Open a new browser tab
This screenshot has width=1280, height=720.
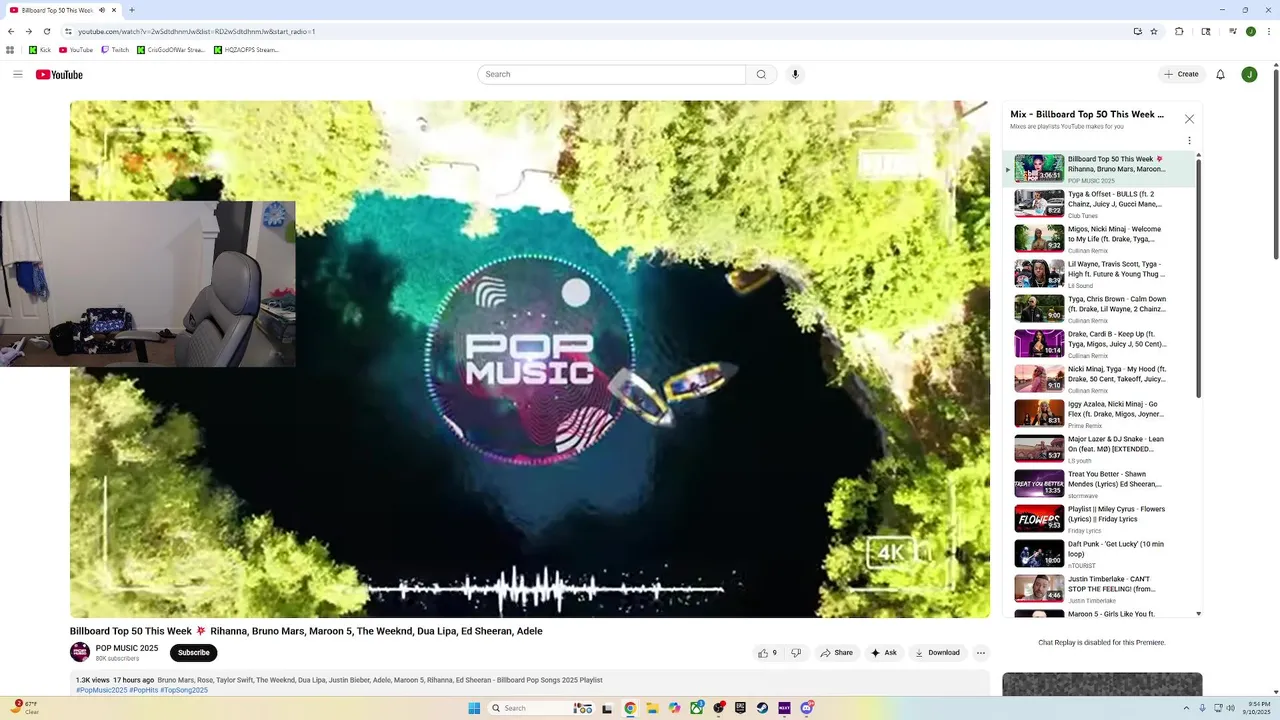pos(132,10)
